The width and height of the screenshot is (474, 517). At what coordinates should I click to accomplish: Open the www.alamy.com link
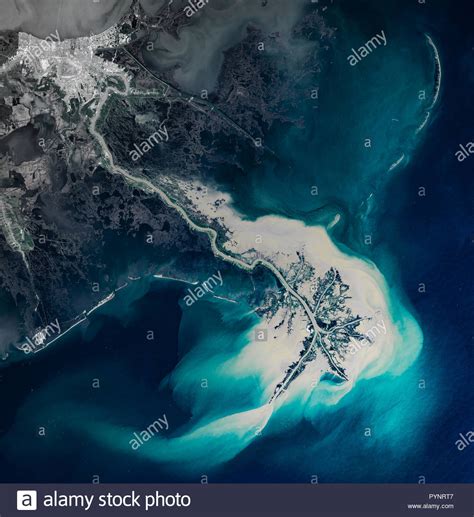(x=430, y=506)
